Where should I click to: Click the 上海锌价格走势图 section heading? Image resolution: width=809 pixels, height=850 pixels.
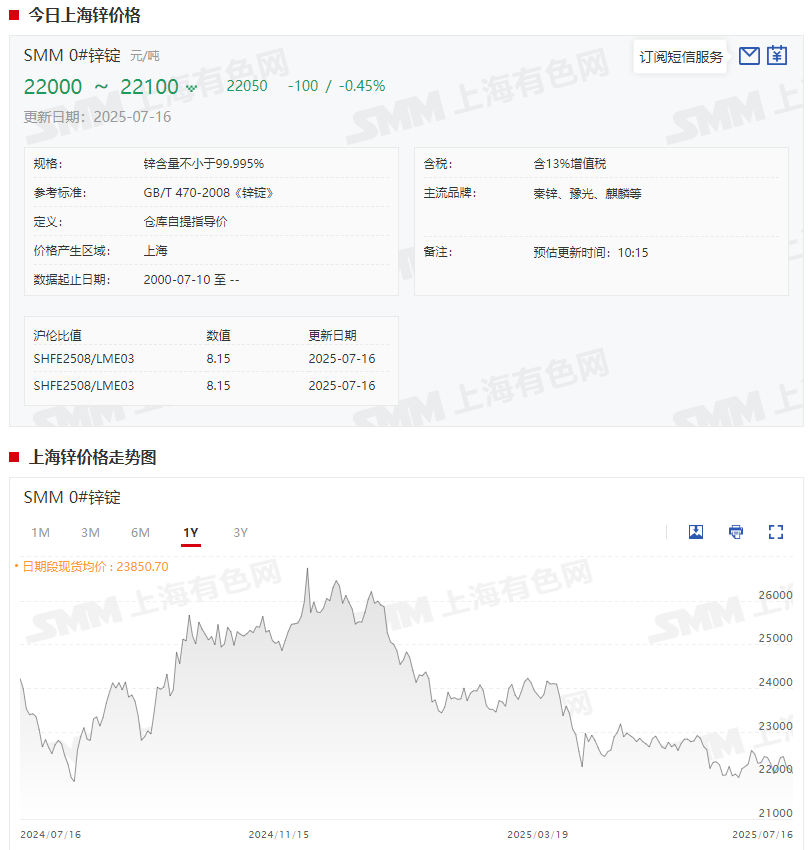pyautogui.click(x=92, y=457)
